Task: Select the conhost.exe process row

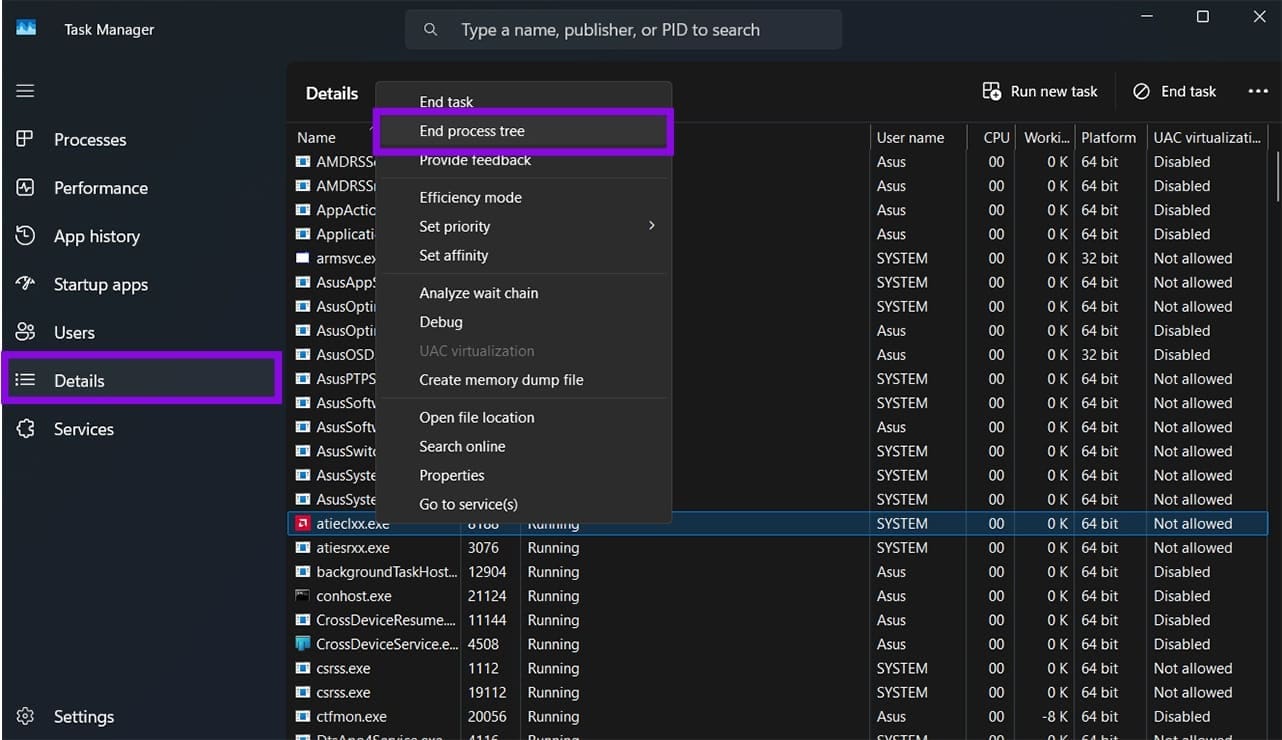Action: (779, 596)
